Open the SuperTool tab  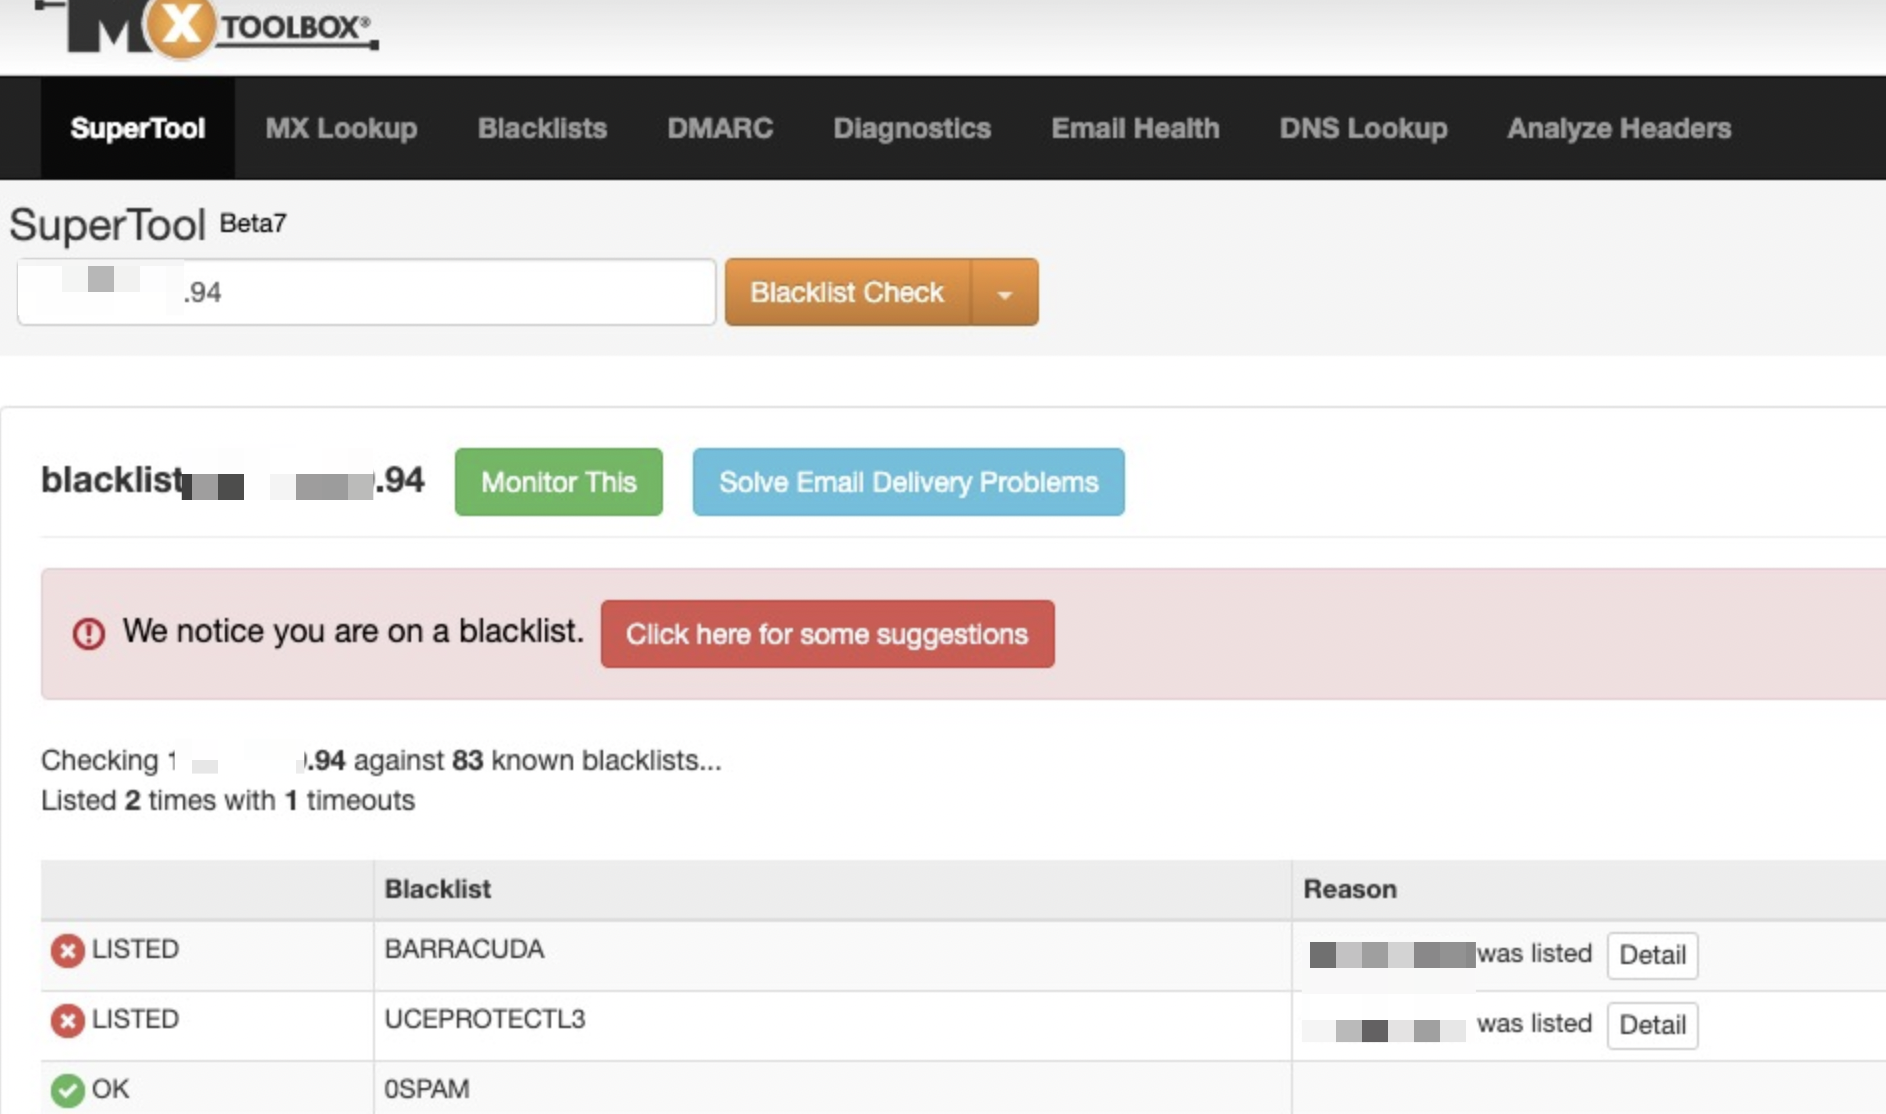pos(138,128)
